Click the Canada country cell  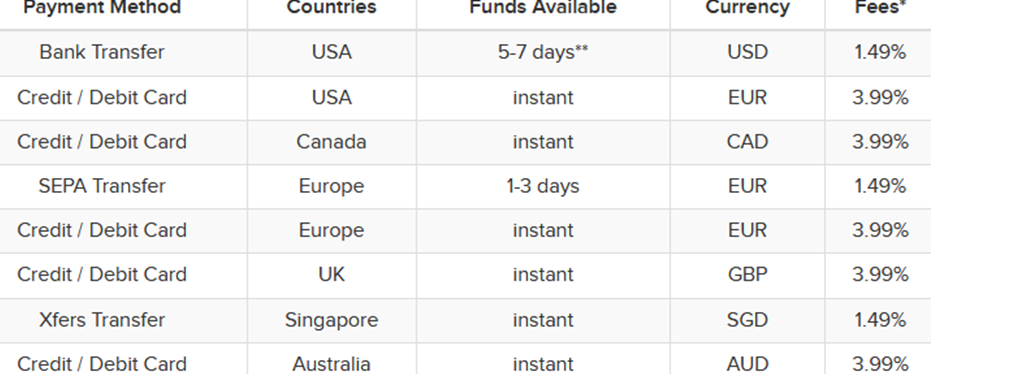click(332, 141)
